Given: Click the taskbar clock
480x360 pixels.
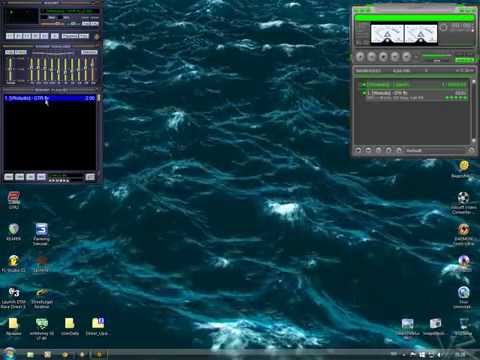Looking at the screenshot, I should [x=460, y=354].
